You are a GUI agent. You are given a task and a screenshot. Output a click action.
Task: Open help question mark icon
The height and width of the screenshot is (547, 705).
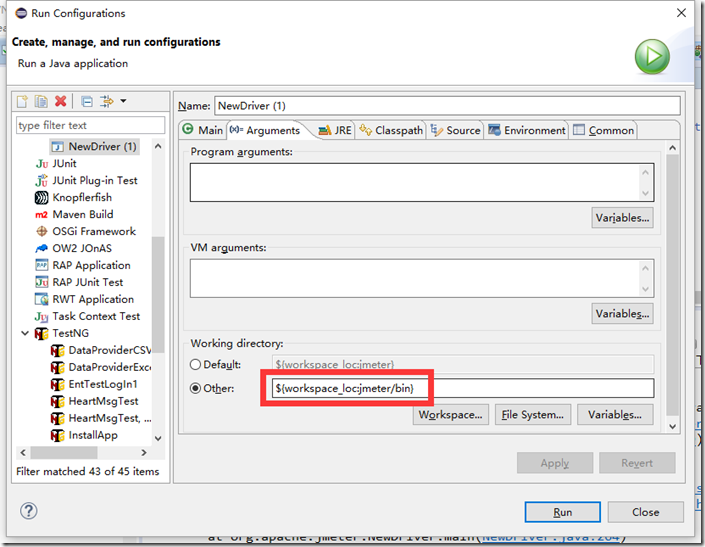click(29, 511)
